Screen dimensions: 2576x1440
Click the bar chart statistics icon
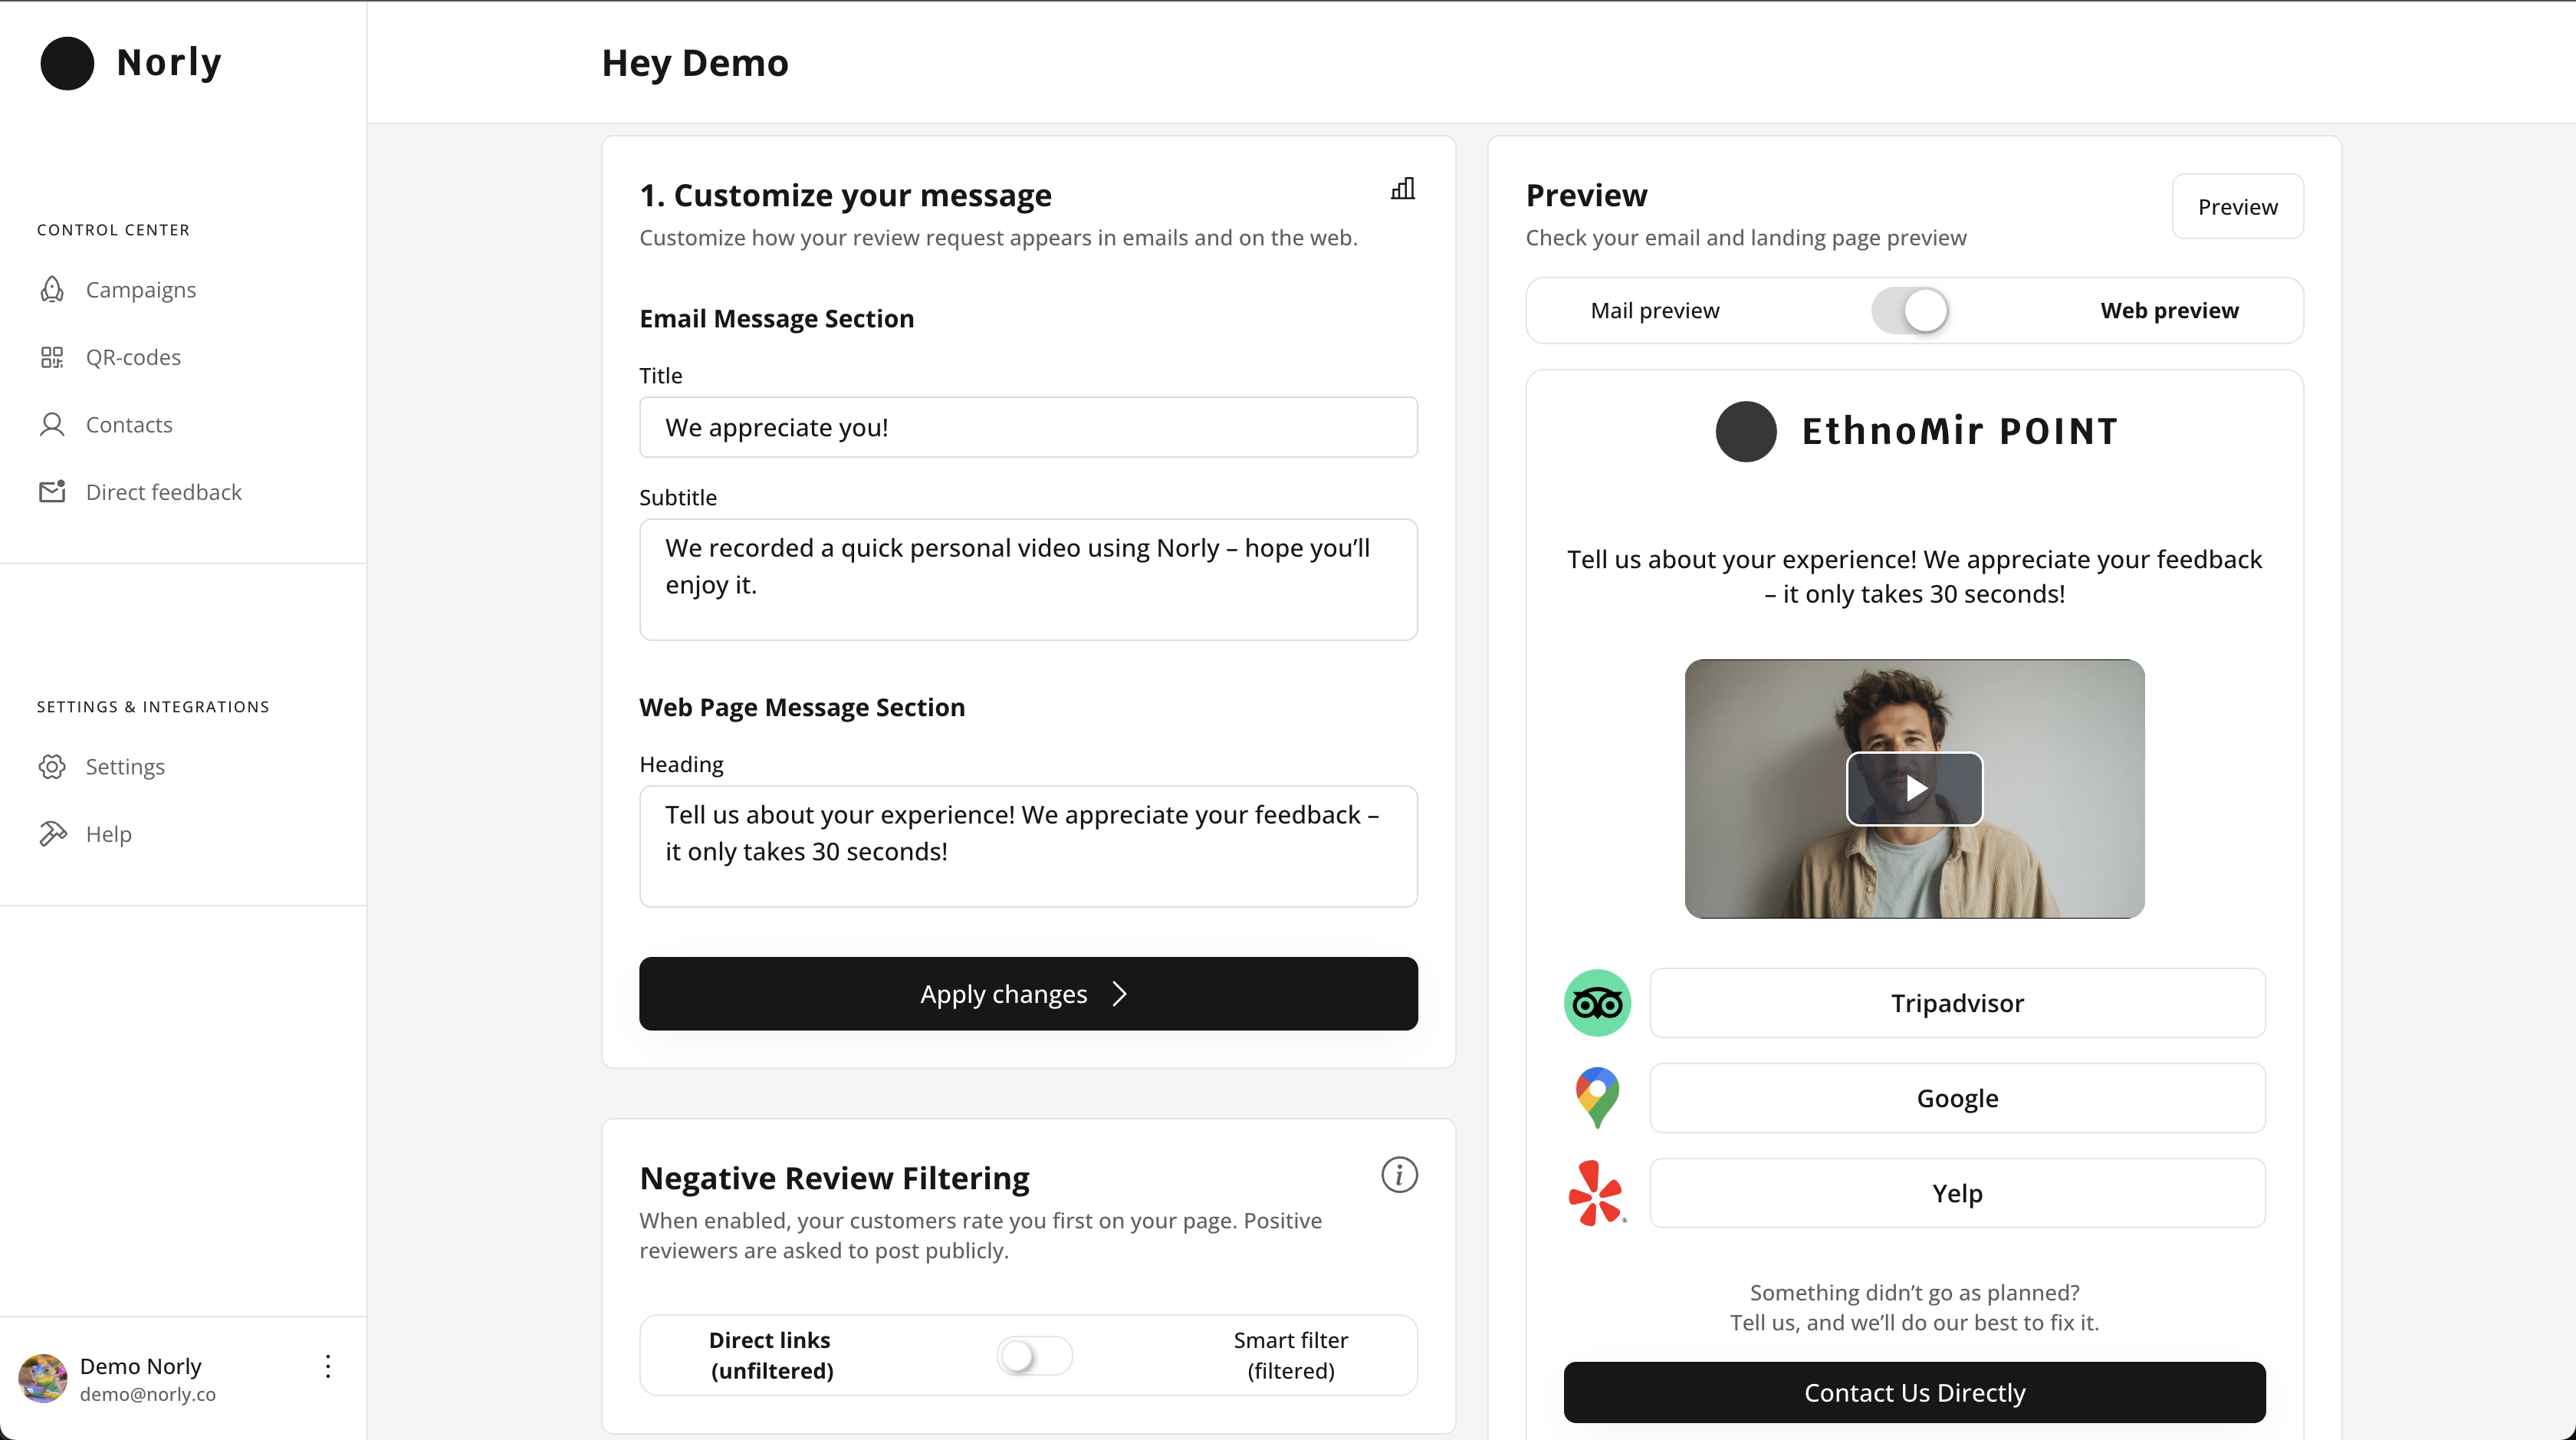pyautogui.click(x=1403, y=189)
